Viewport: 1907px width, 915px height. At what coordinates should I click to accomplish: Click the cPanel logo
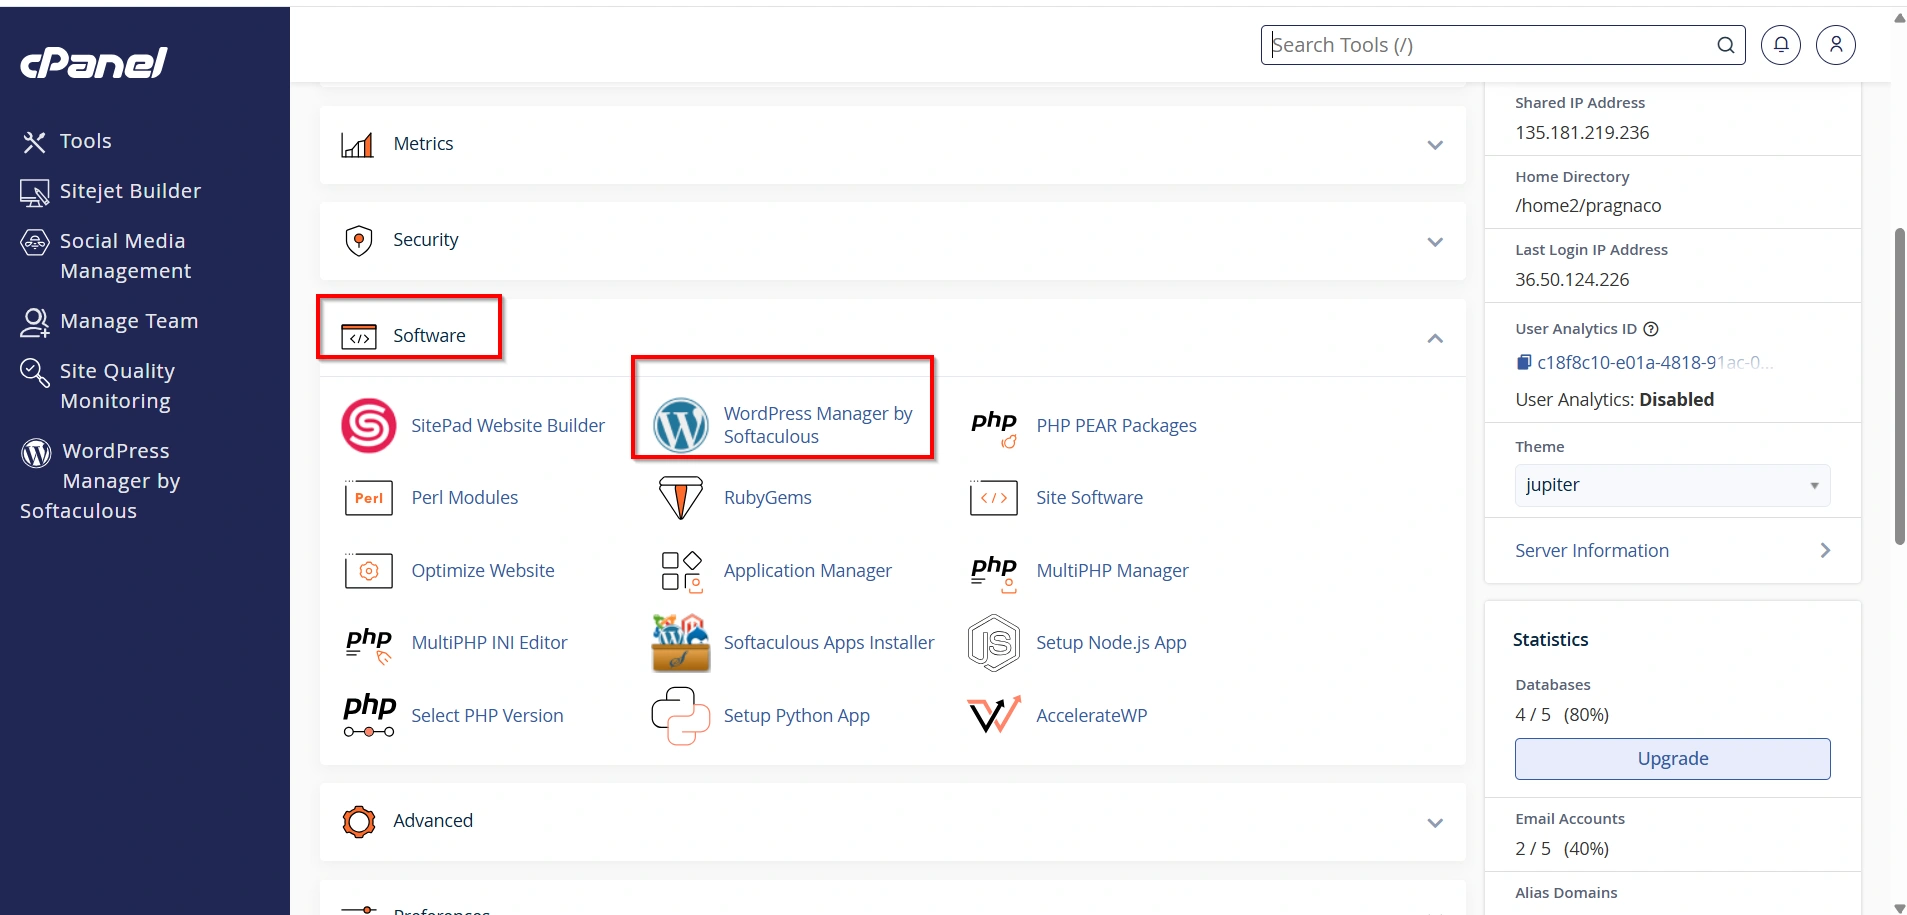coord(94,63)
